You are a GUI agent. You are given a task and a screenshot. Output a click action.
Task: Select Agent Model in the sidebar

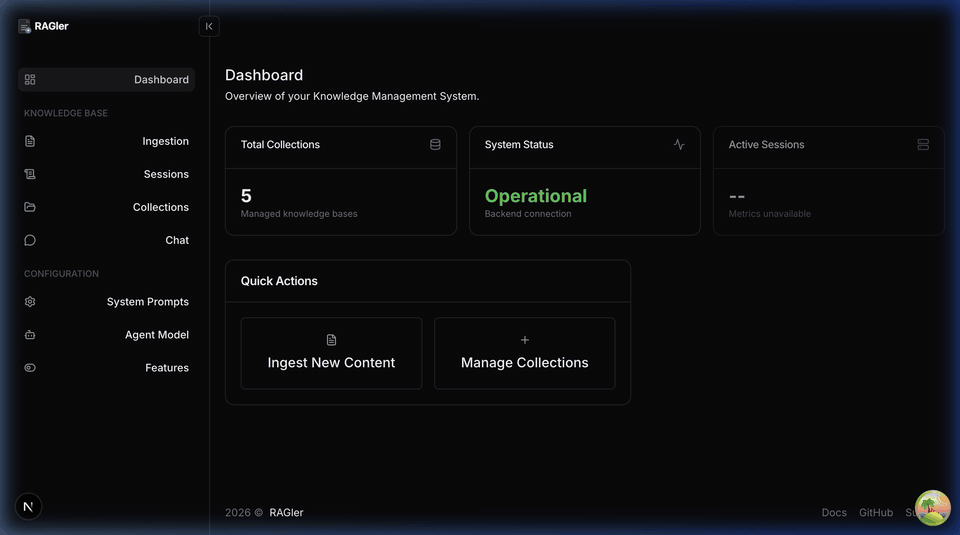(x=107, y=335)
